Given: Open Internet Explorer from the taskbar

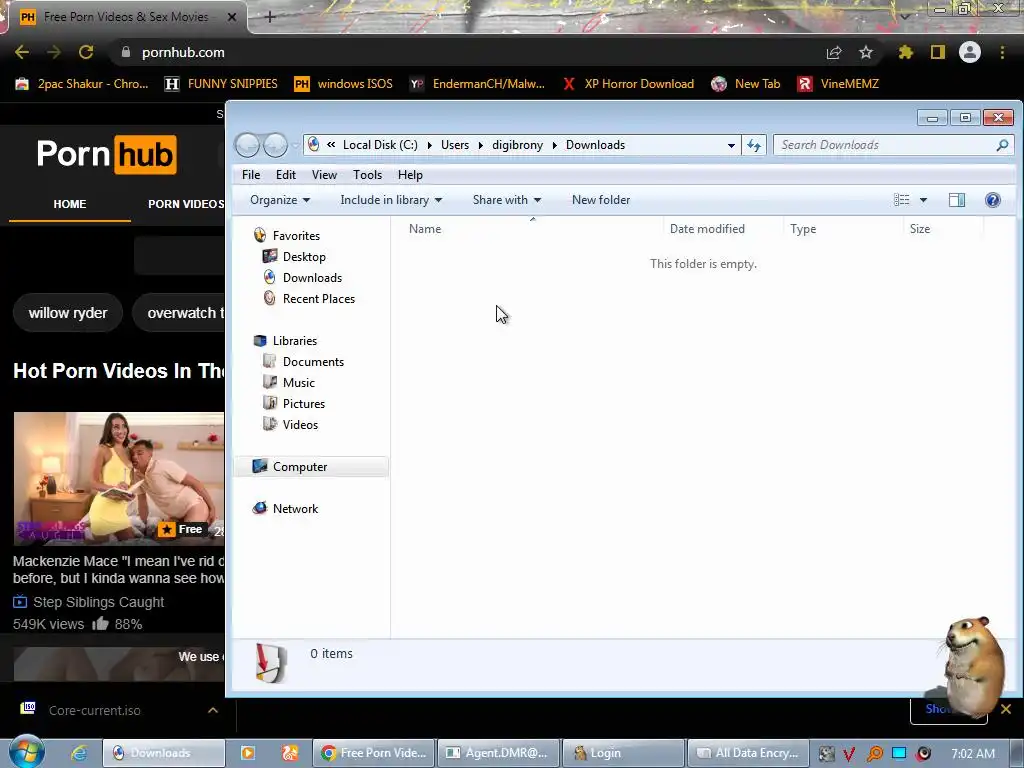Looking at the screenshot, I should pos(80,753).
